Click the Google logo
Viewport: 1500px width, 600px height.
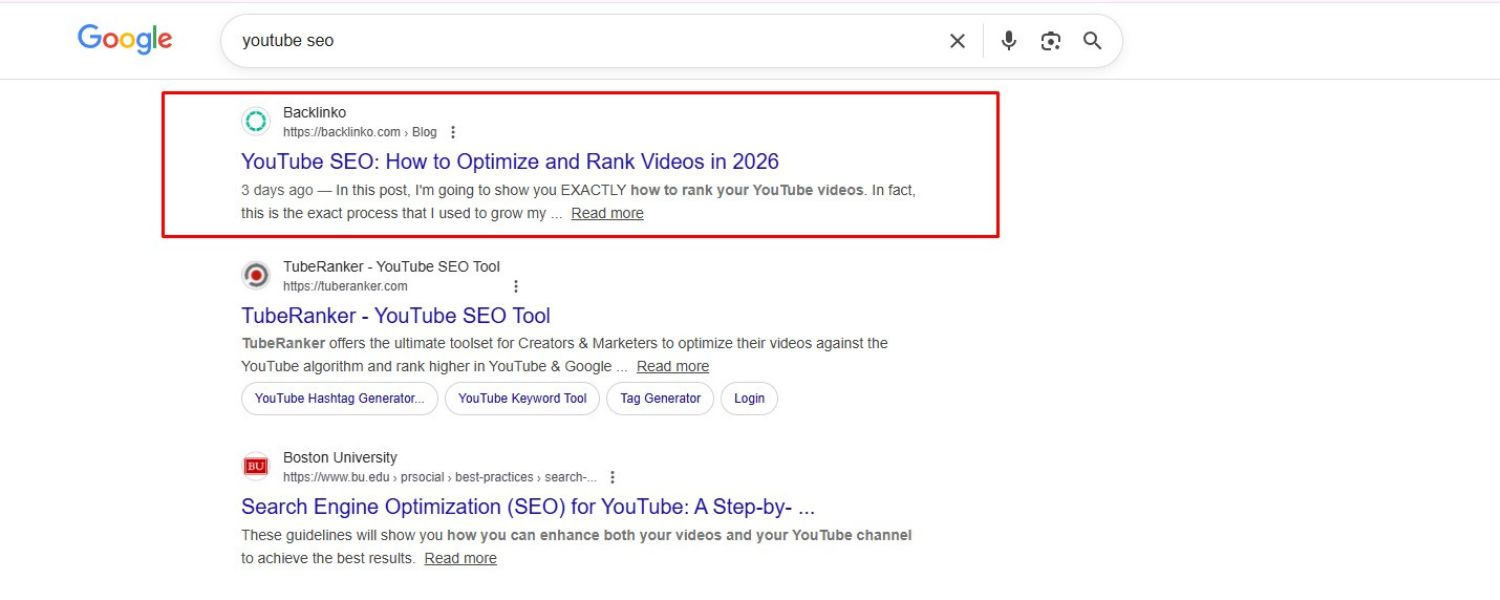(x=123, y=40)
